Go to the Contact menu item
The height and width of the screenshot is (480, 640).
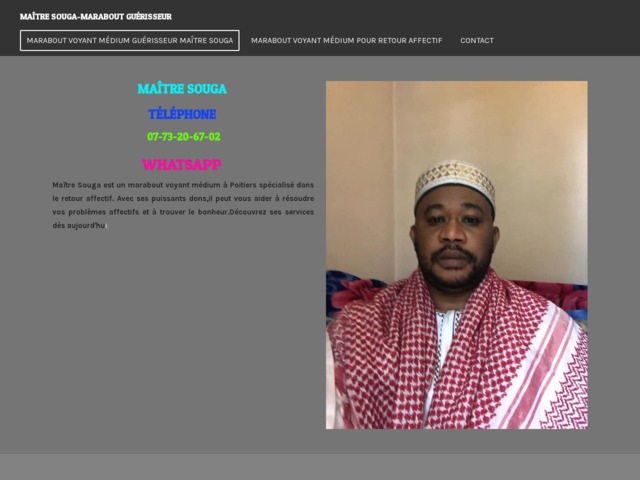coord(477,40)
